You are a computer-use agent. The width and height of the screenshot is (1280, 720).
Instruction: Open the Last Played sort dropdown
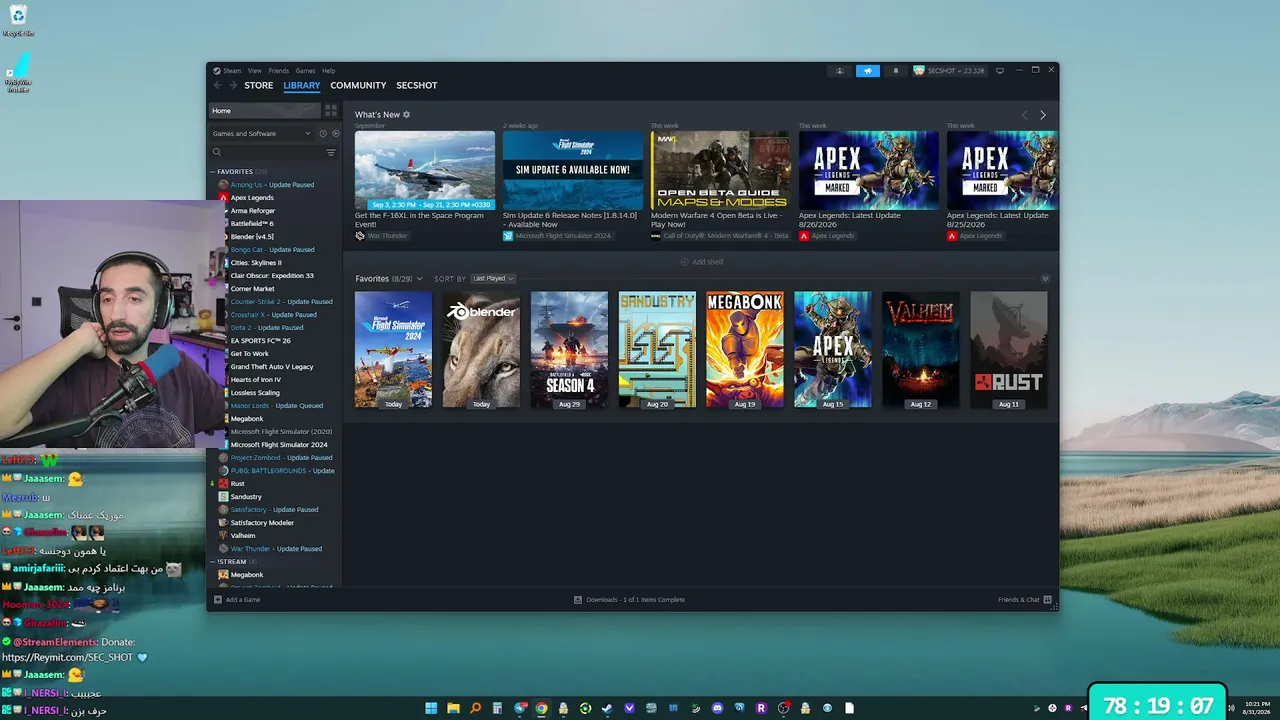[493, 279]
